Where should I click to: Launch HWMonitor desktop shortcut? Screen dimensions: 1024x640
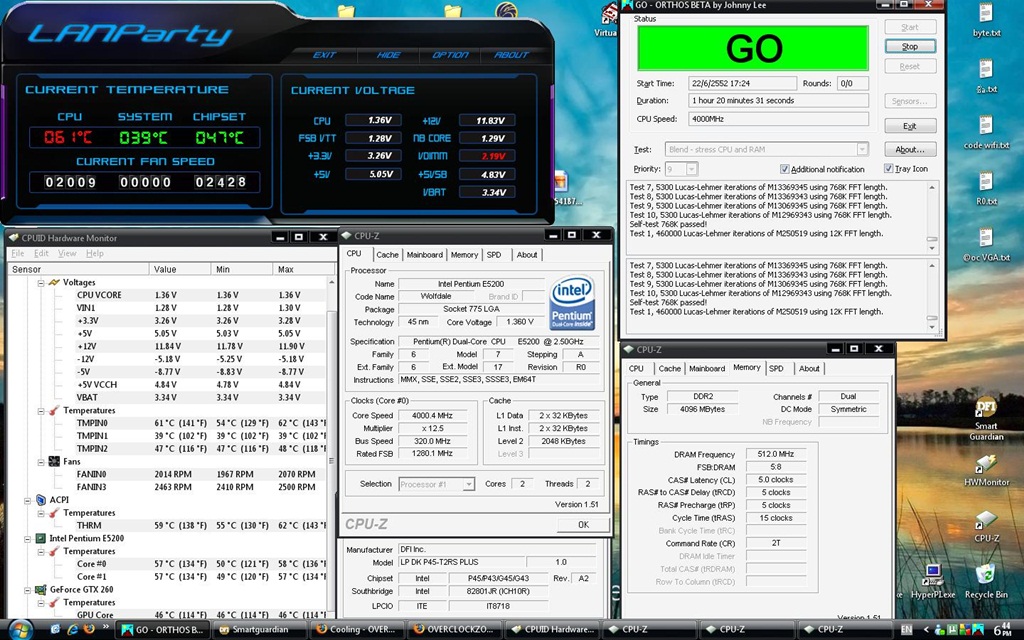click(x=986, y=470)
